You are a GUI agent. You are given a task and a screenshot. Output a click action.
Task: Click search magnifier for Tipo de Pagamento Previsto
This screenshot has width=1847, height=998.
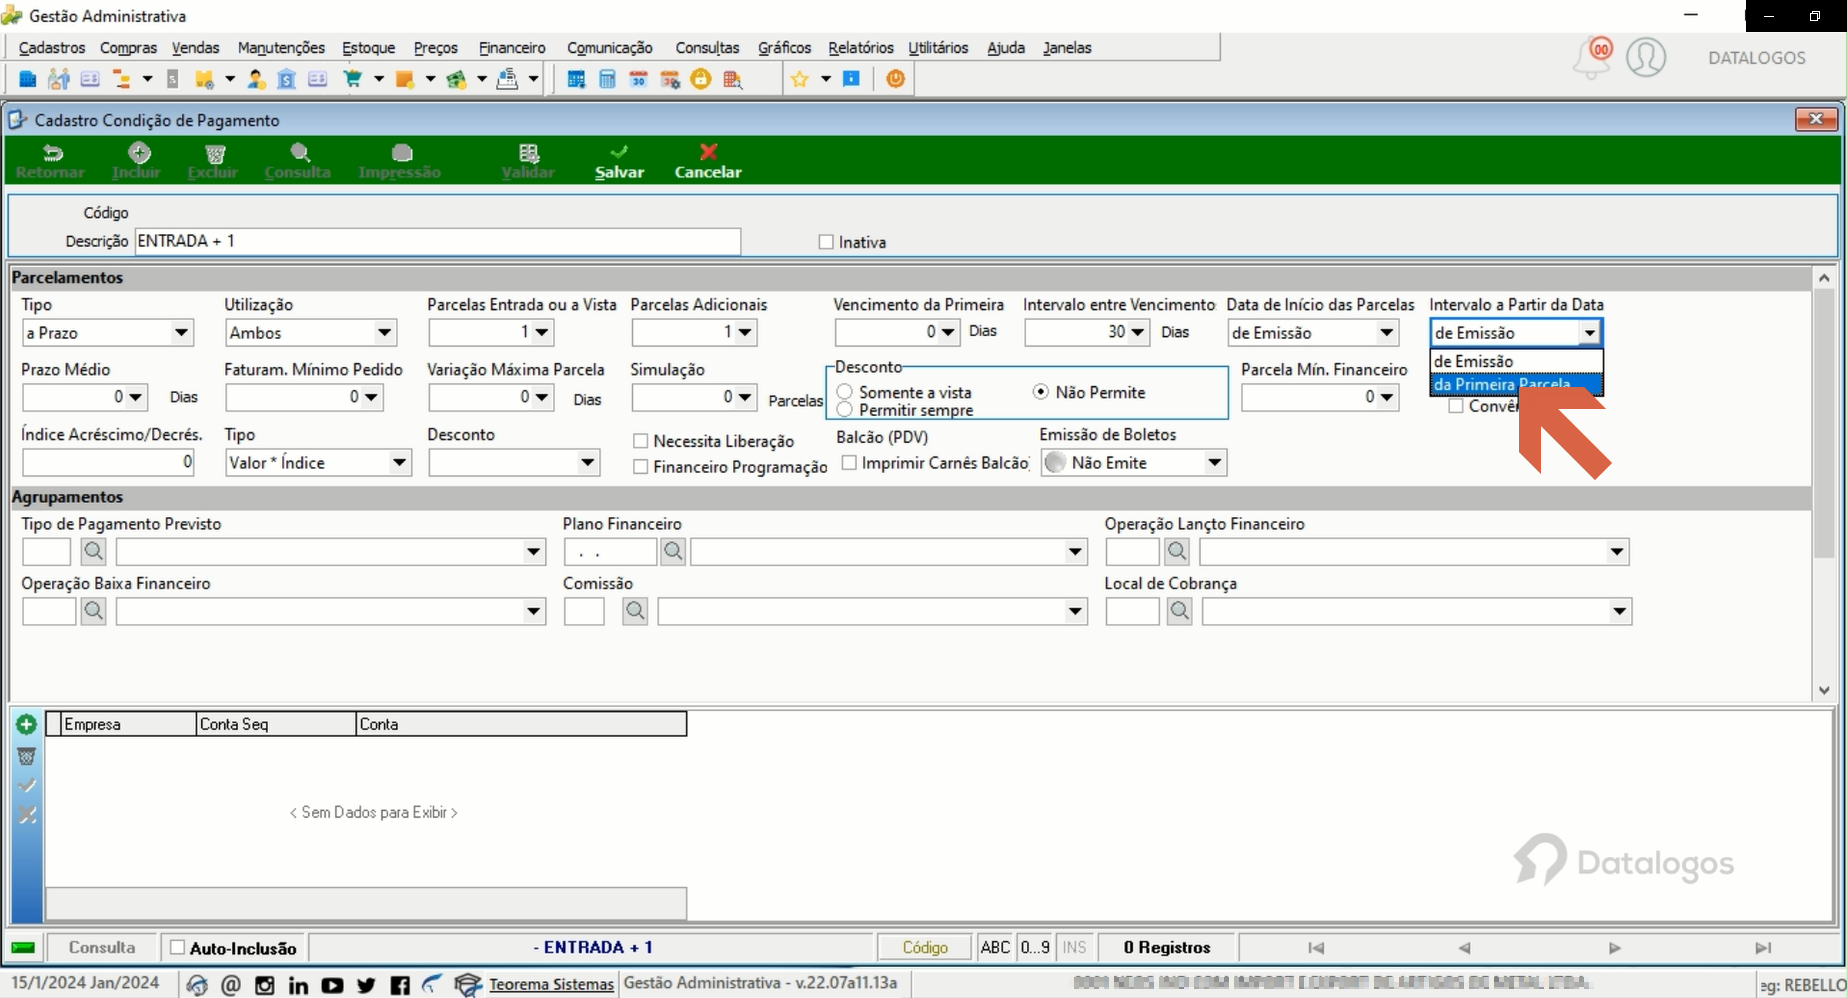pyautogui.click(x=93, y=551)
